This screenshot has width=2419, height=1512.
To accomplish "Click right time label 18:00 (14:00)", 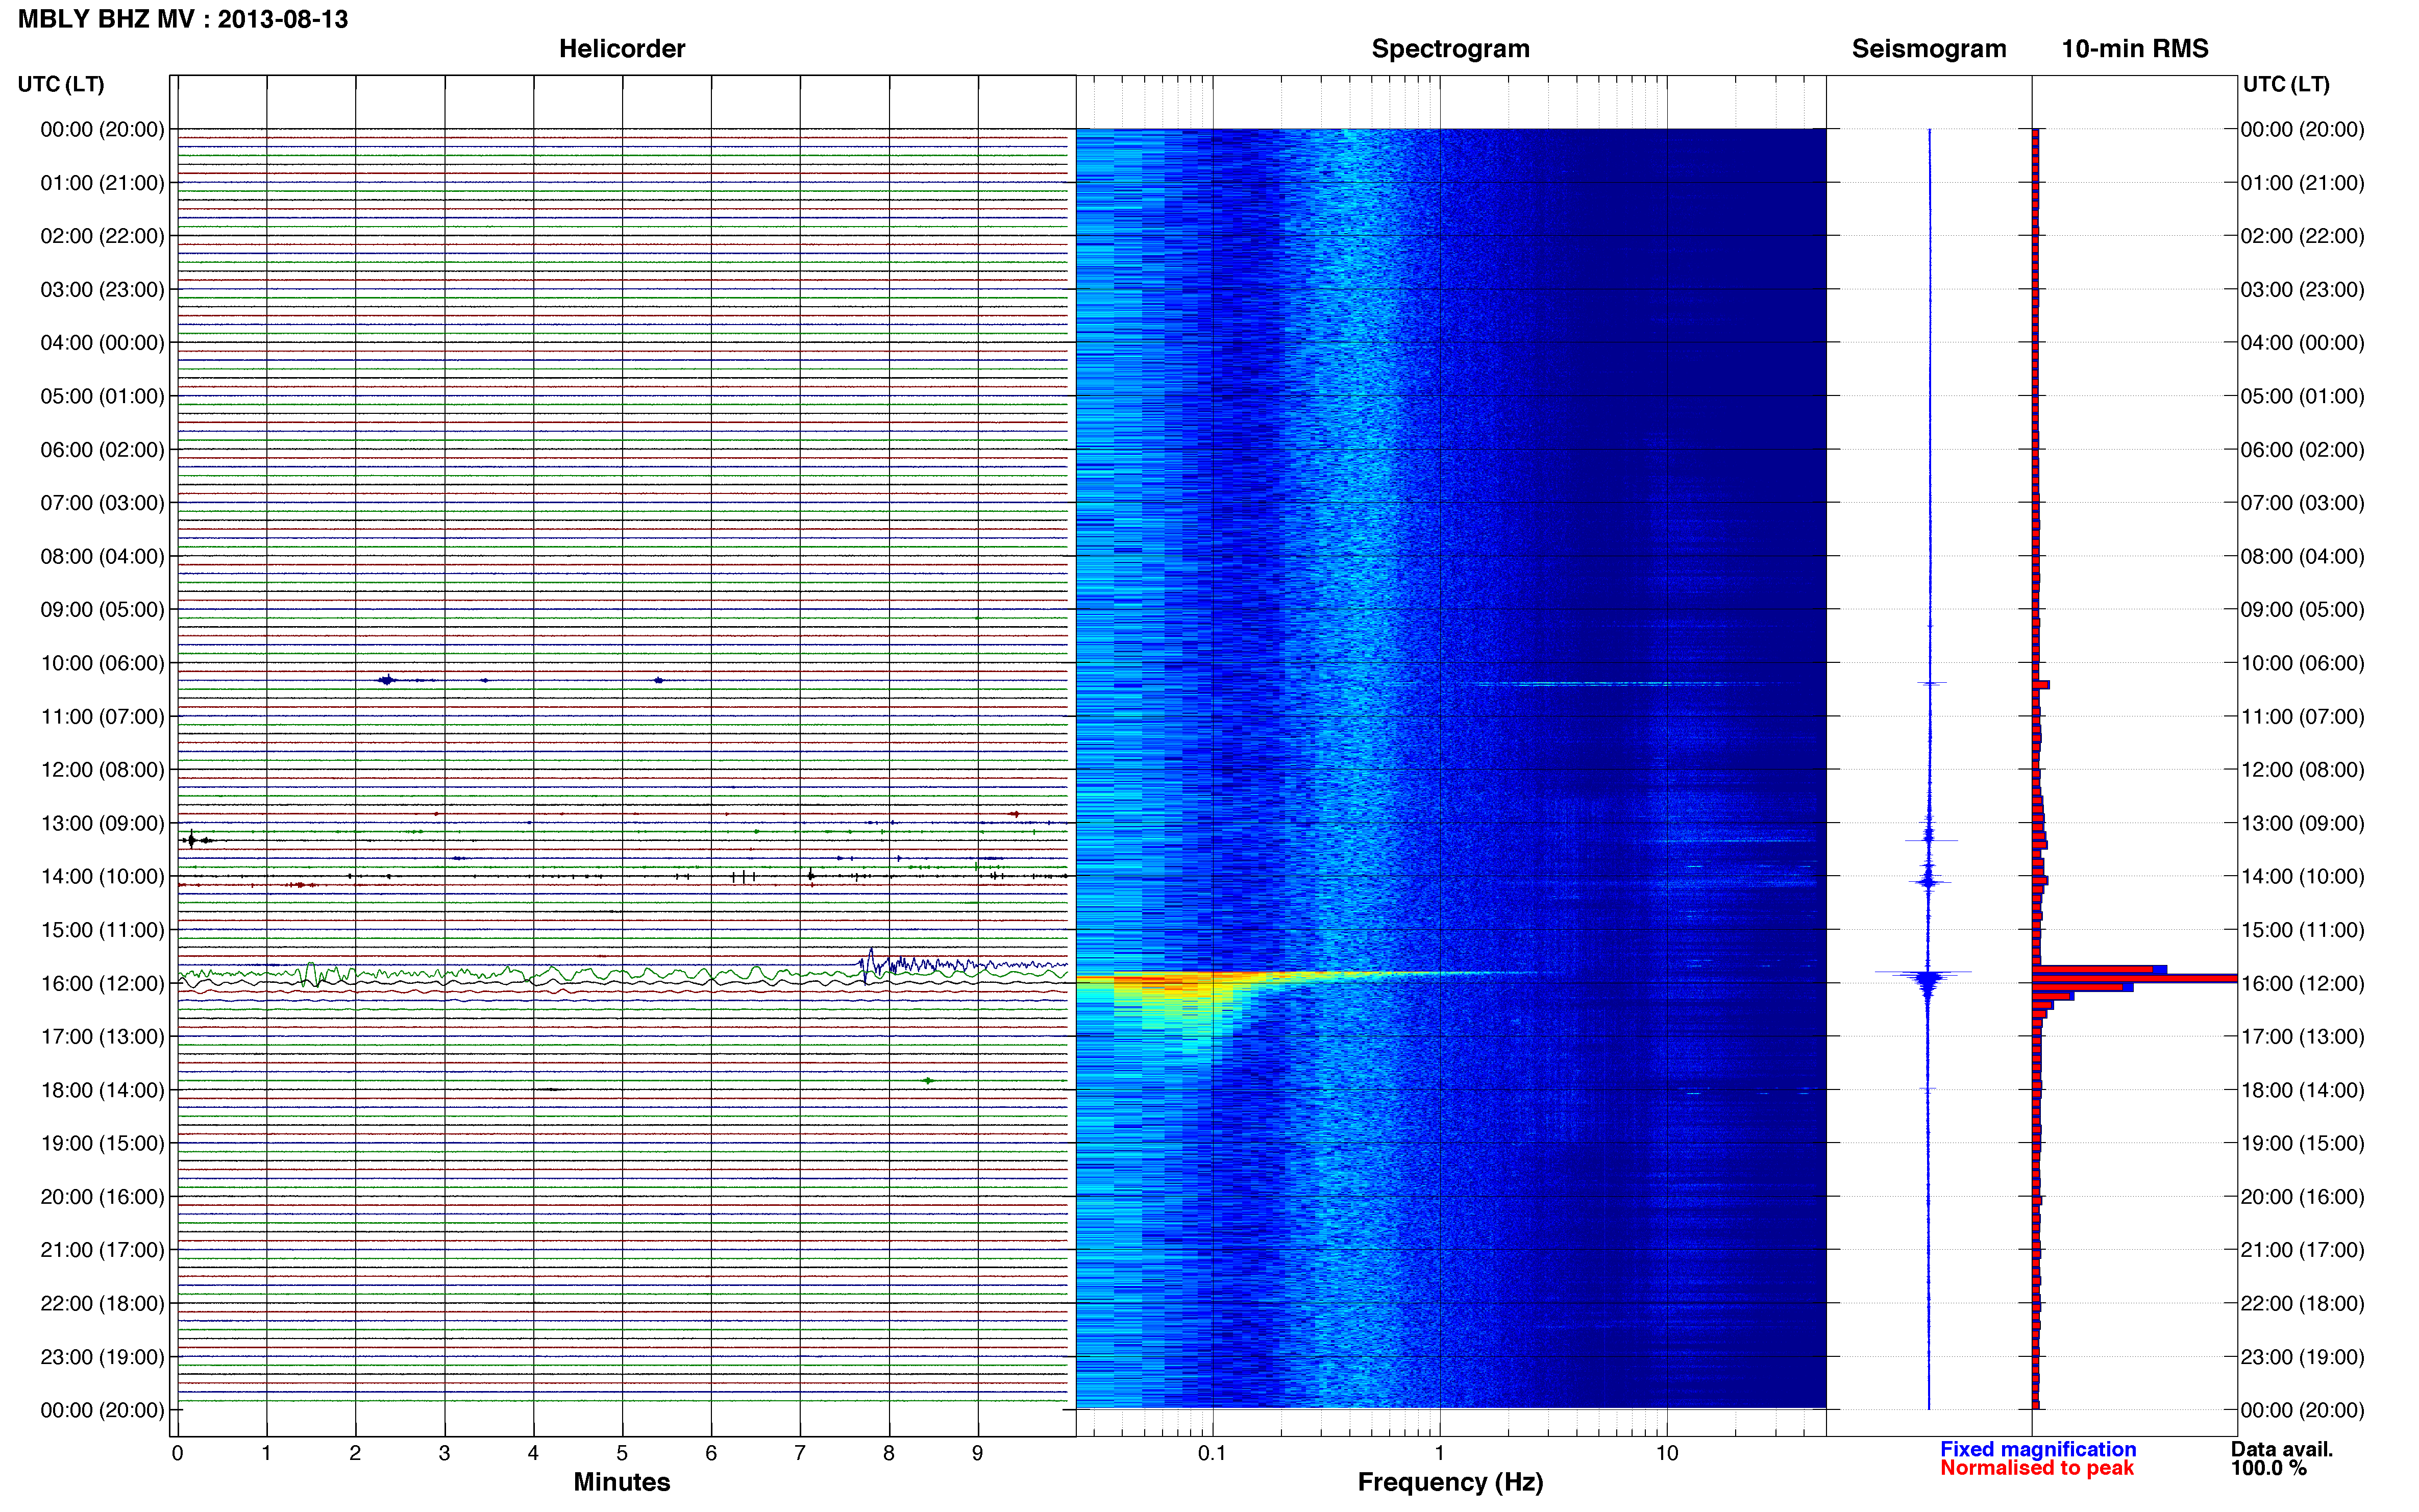I will tap(2302, 1090).
